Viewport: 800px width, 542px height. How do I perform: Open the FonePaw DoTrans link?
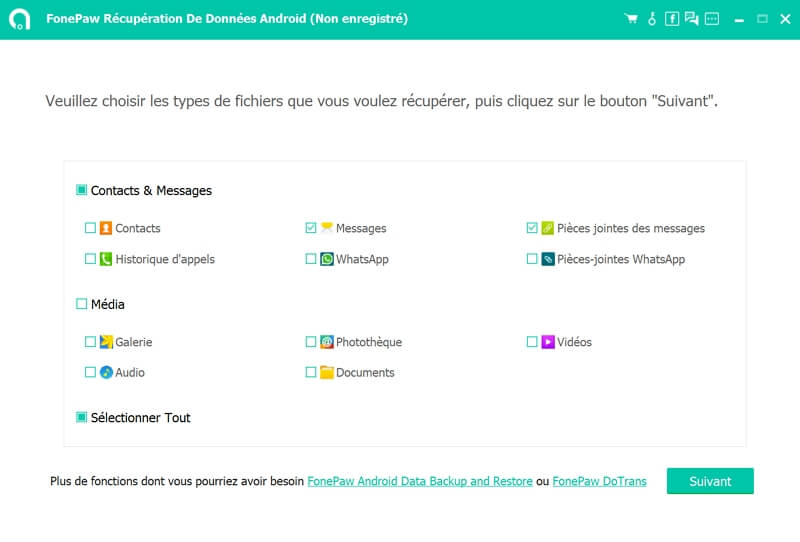[x=599, y=481]
